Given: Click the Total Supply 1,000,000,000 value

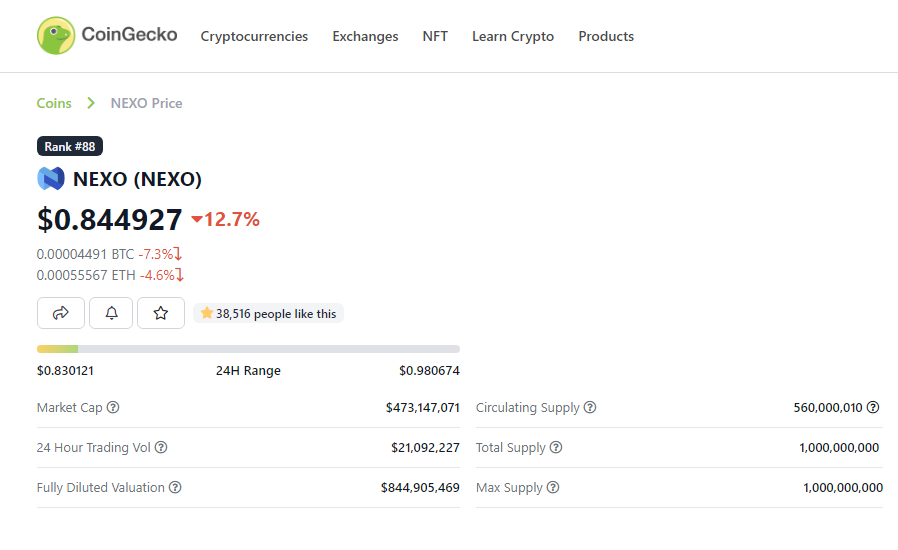Looking at the screenshot, I should pos(839,447).
